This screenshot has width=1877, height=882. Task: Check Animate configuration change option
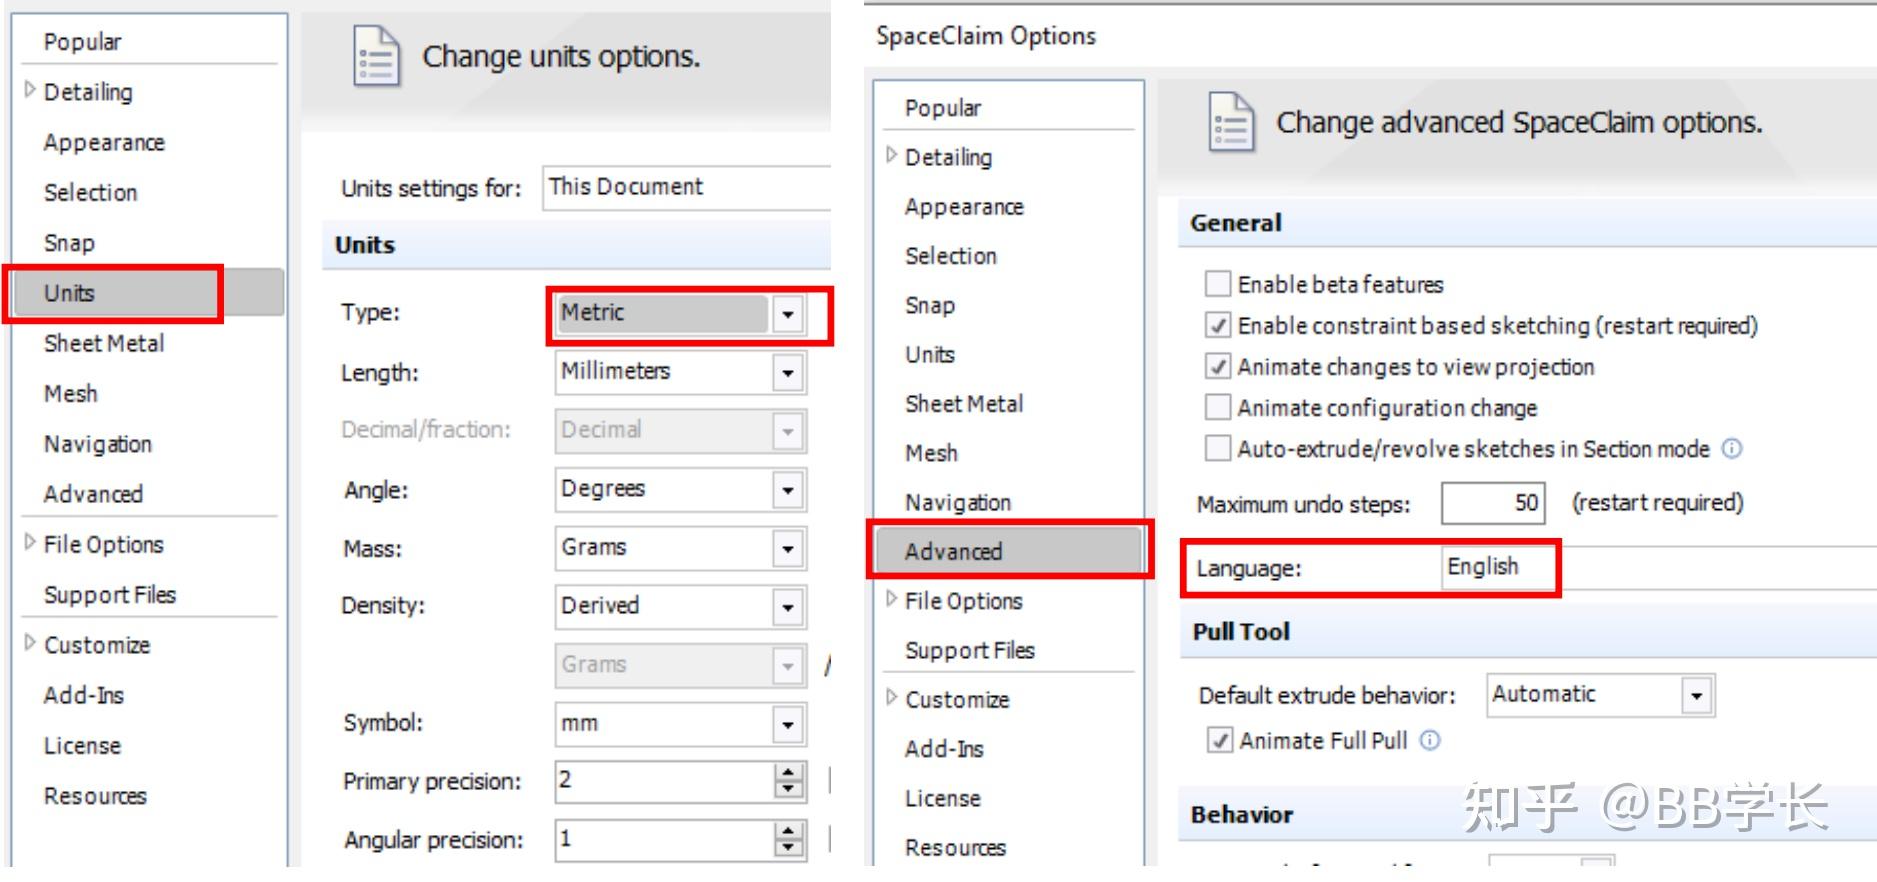pyautogui.click(x=1217, y=408)
